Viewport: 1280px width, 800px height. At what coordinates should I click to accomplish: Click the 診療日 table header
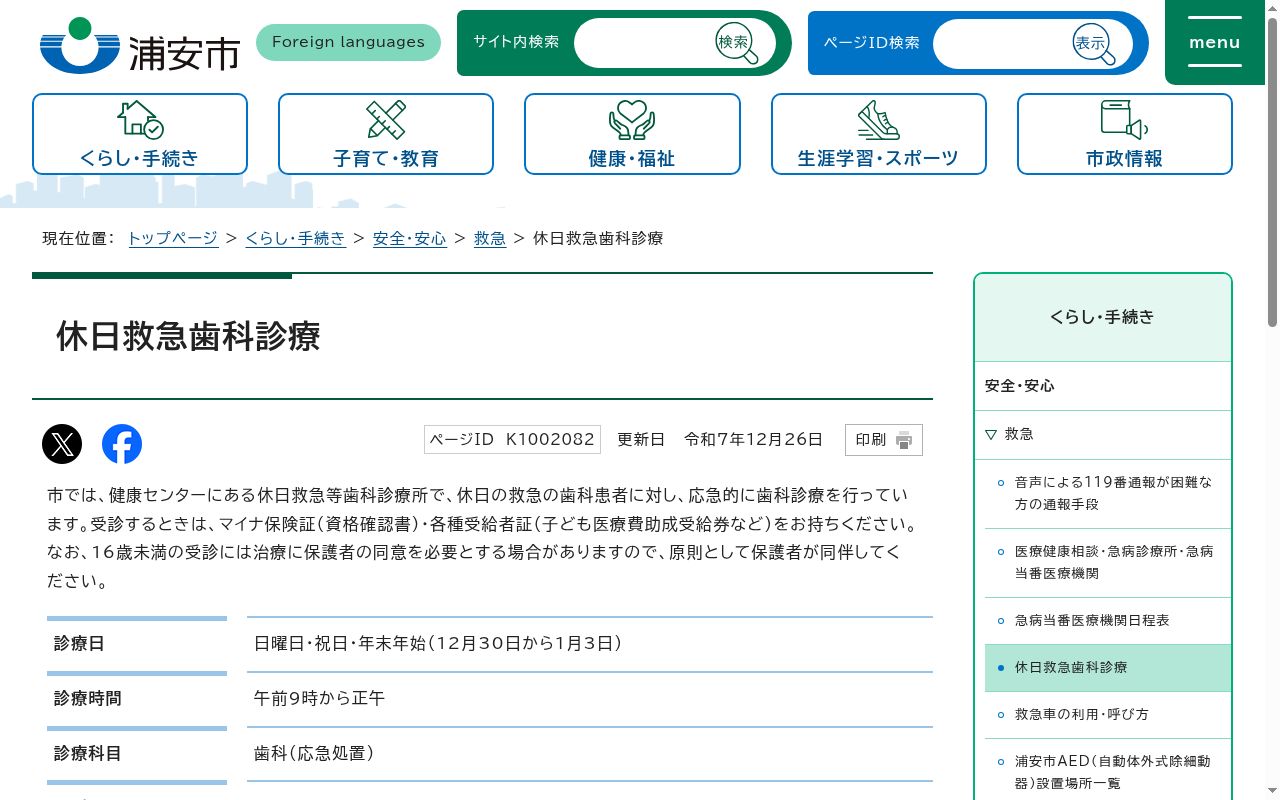[x=137, y=644]
